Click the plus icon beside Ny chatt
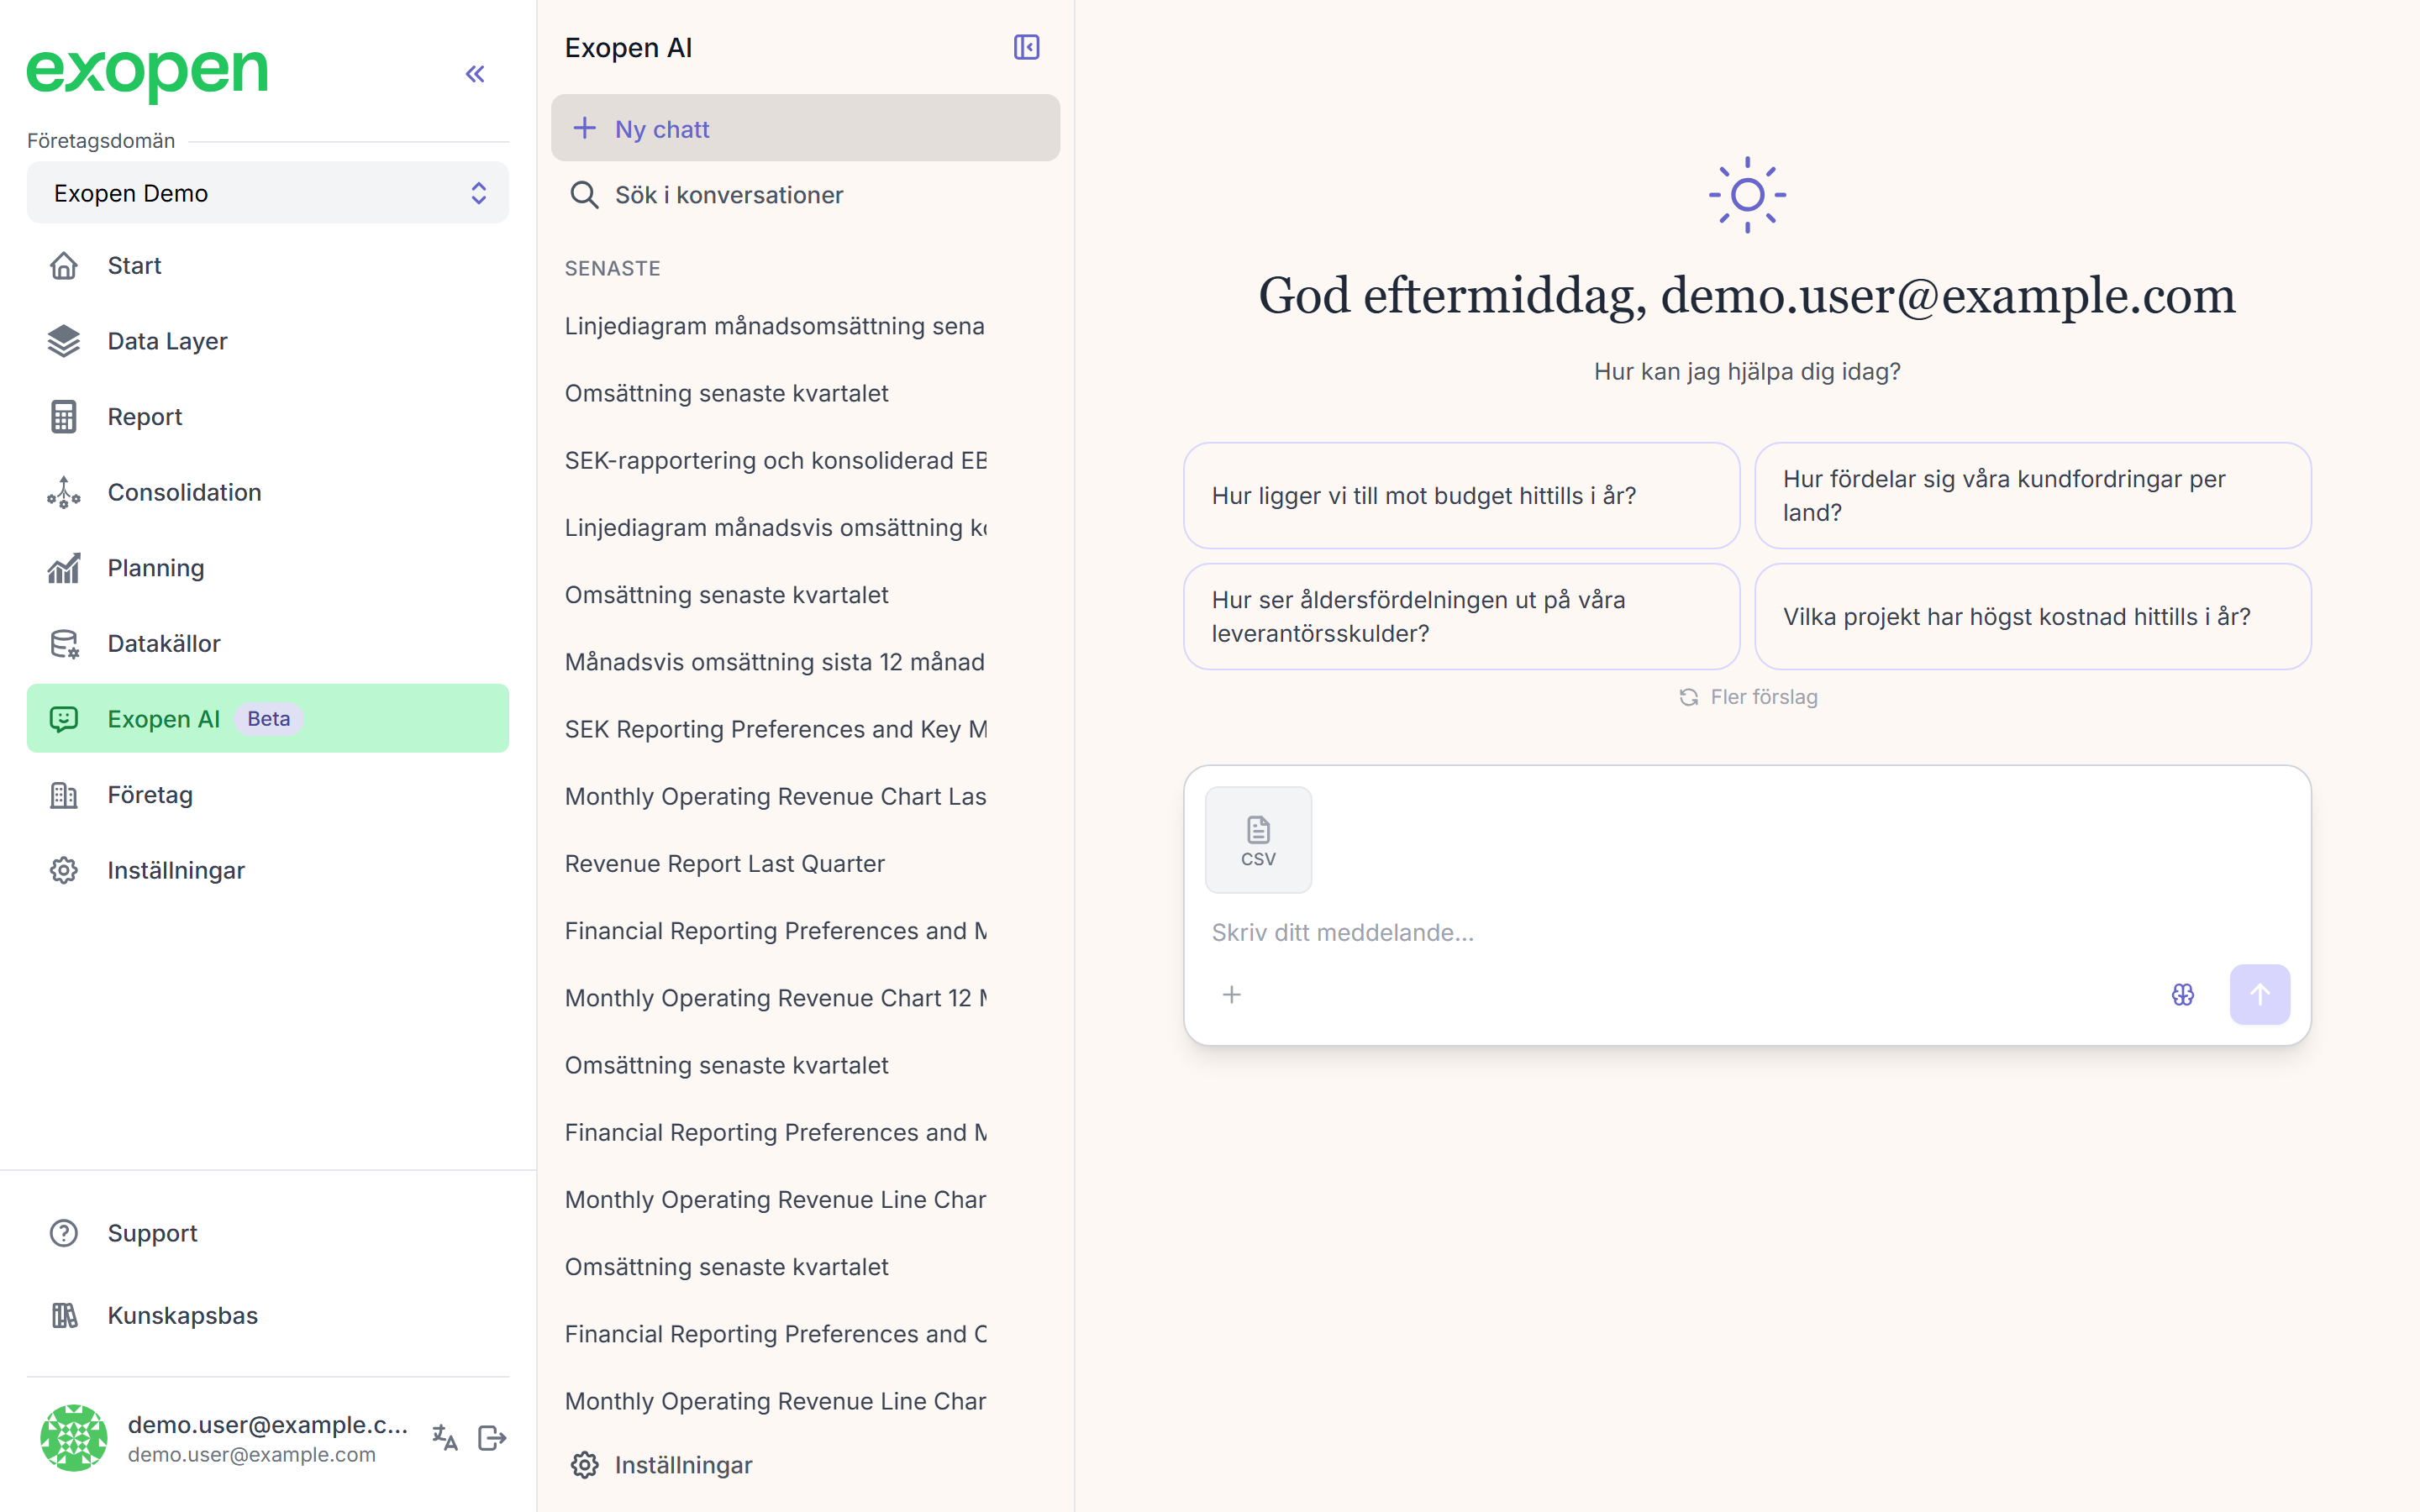The height and width of the screenshot is (1512, 2420). (584, 128)
